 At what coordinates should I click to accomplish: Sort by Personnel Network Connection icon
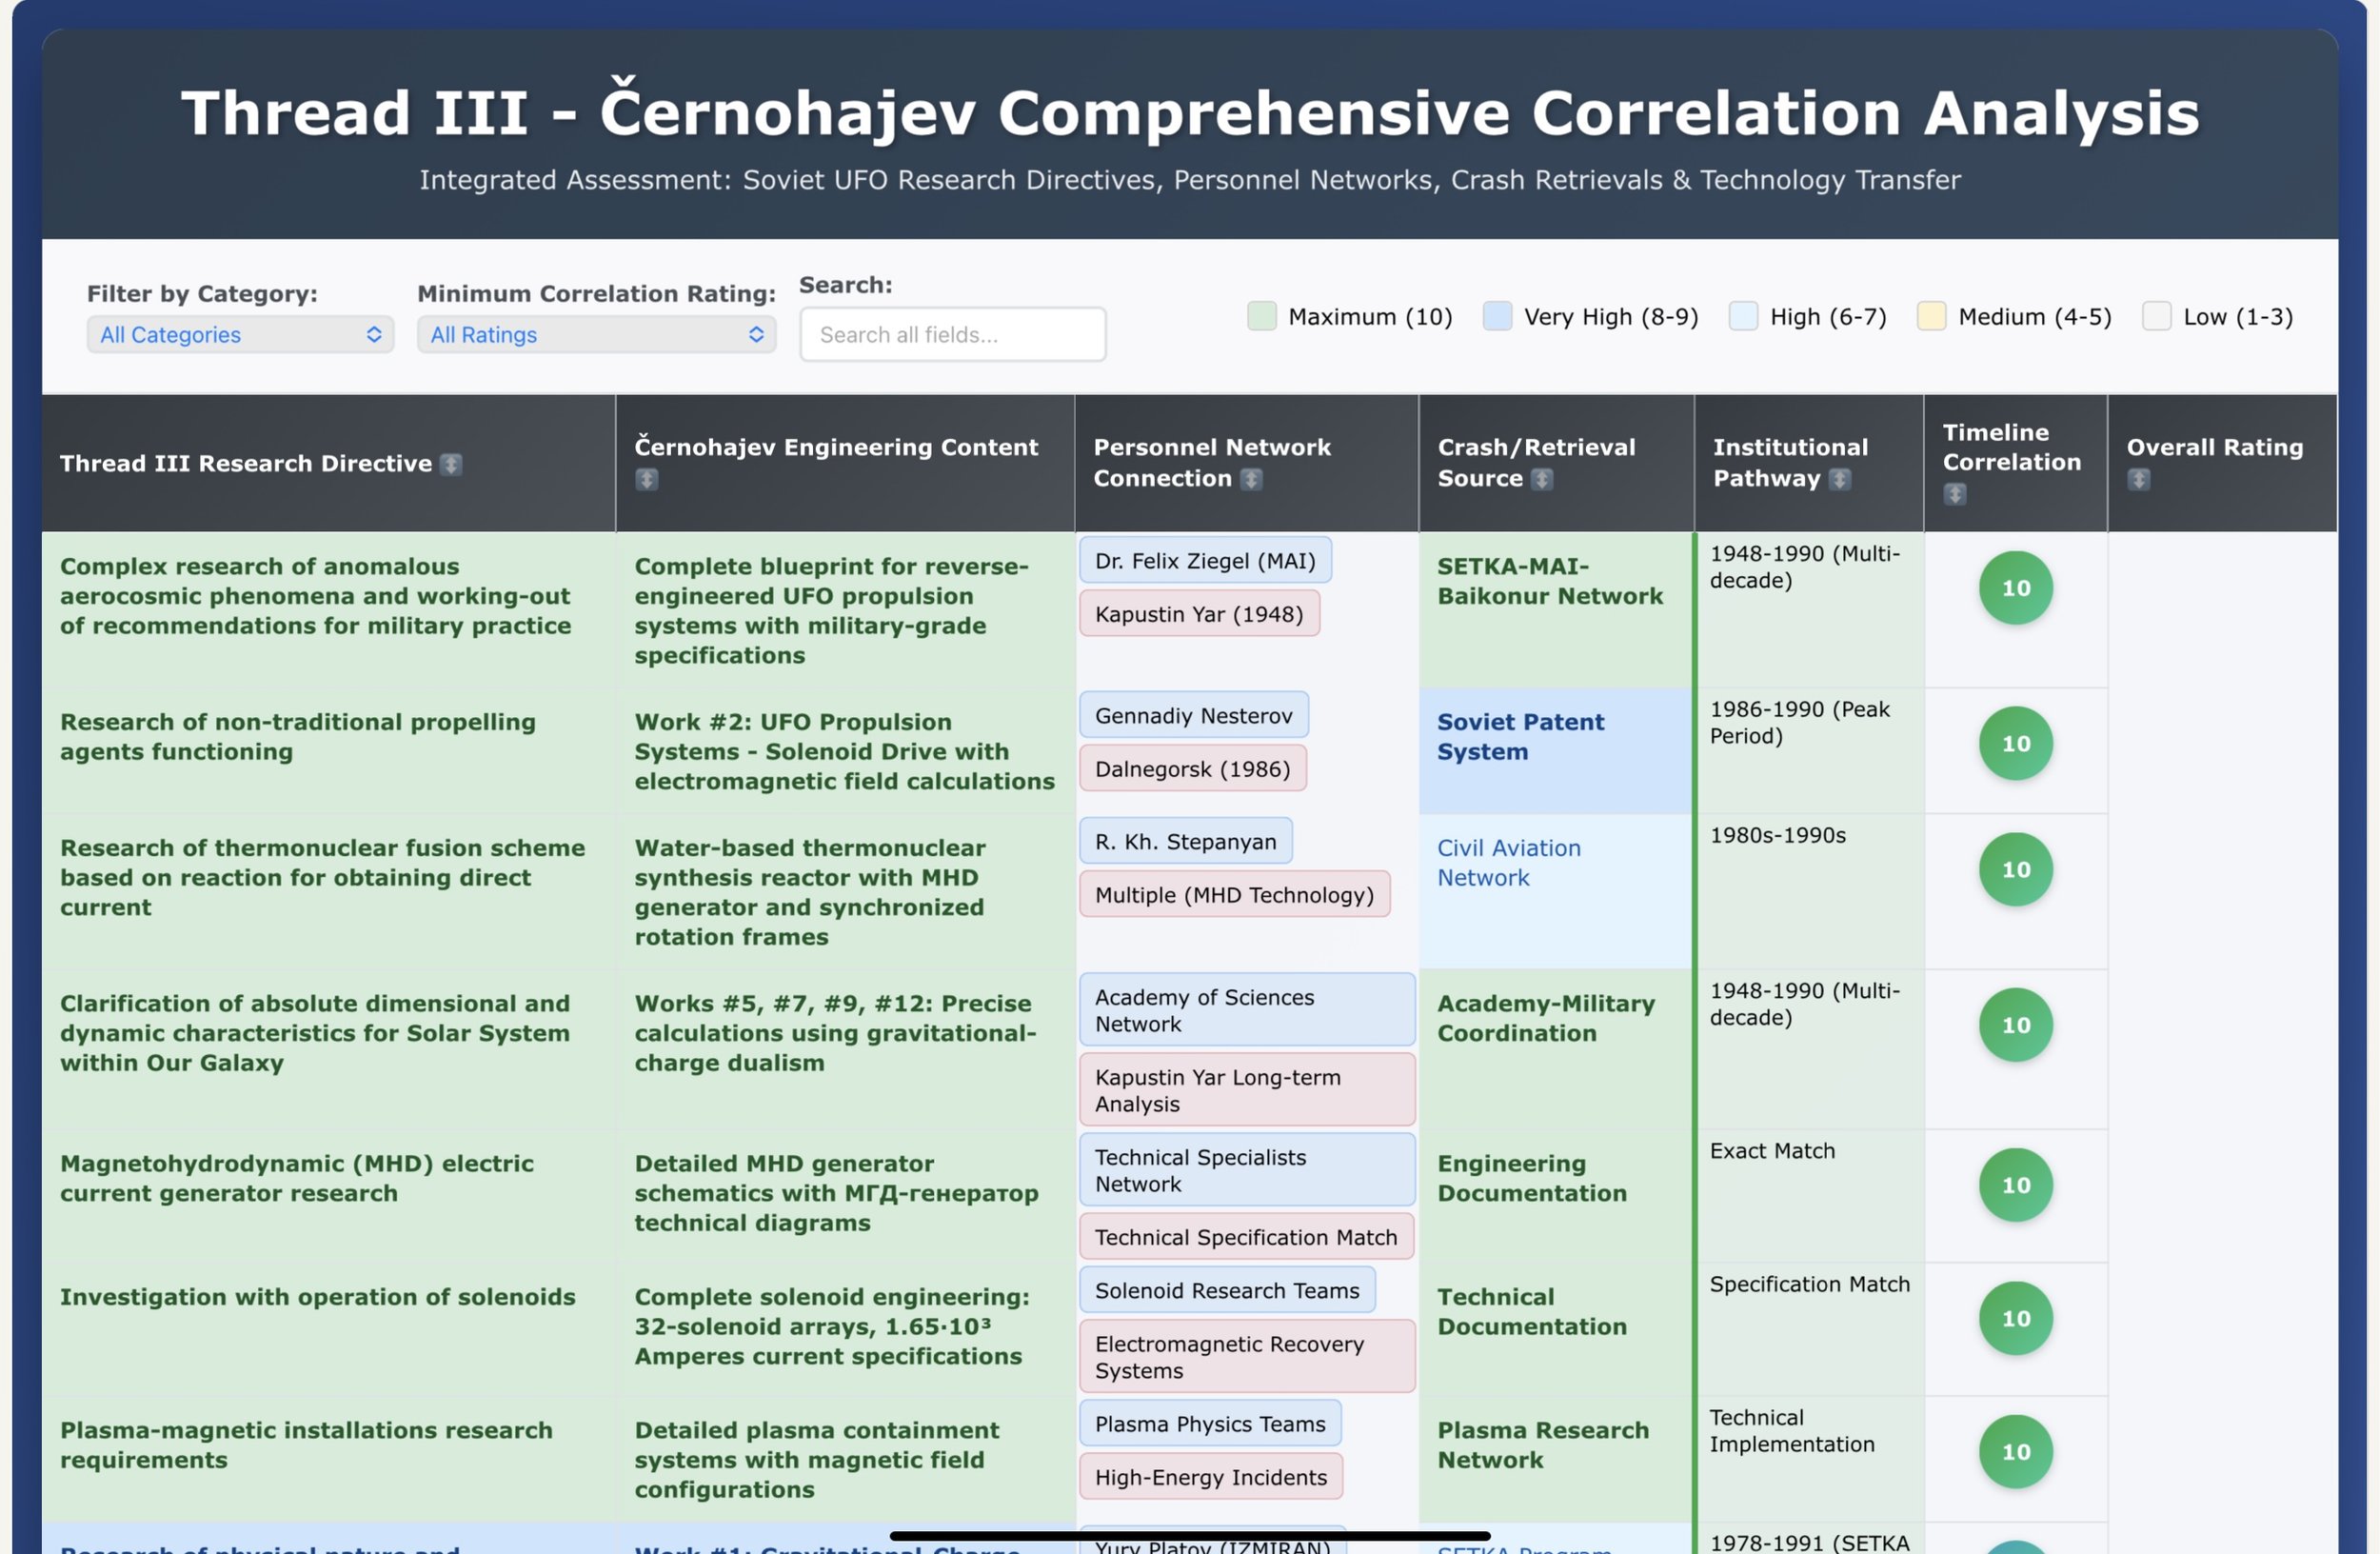click(x=1251, y=480)
